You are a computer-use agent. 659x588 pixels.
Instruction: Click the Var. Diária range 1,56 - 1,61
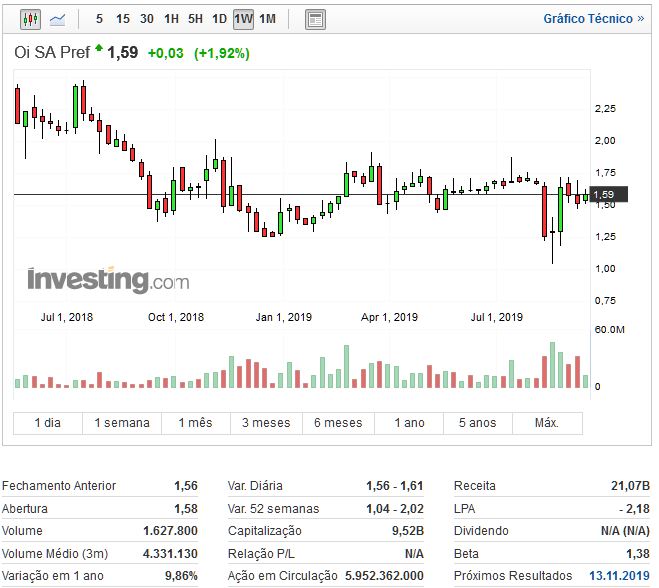(395, 486)
